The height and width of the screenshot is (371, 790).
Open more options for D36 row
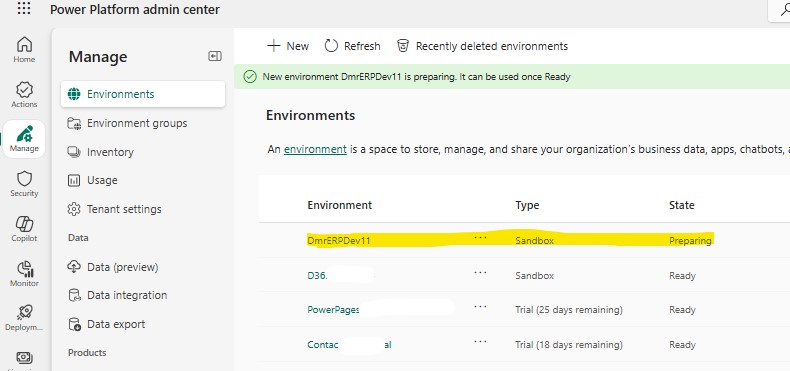[481, 273]
